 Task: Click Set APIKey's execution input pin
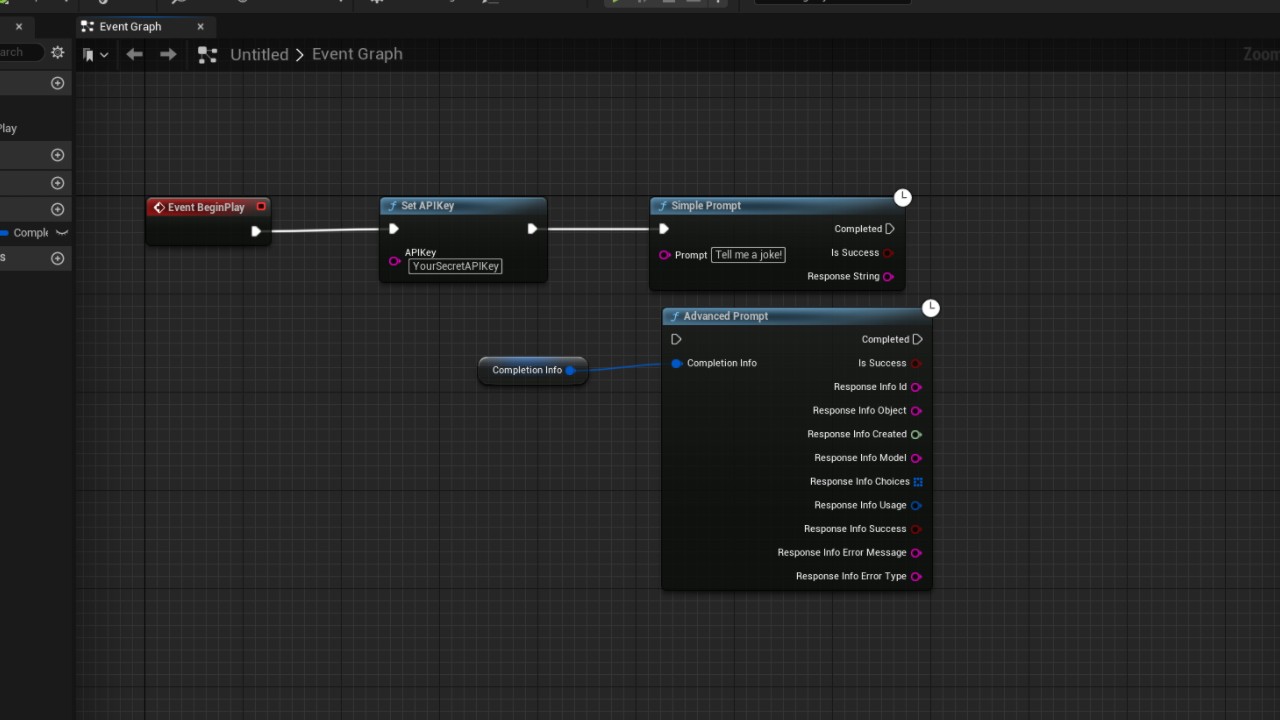click(394, 229)
